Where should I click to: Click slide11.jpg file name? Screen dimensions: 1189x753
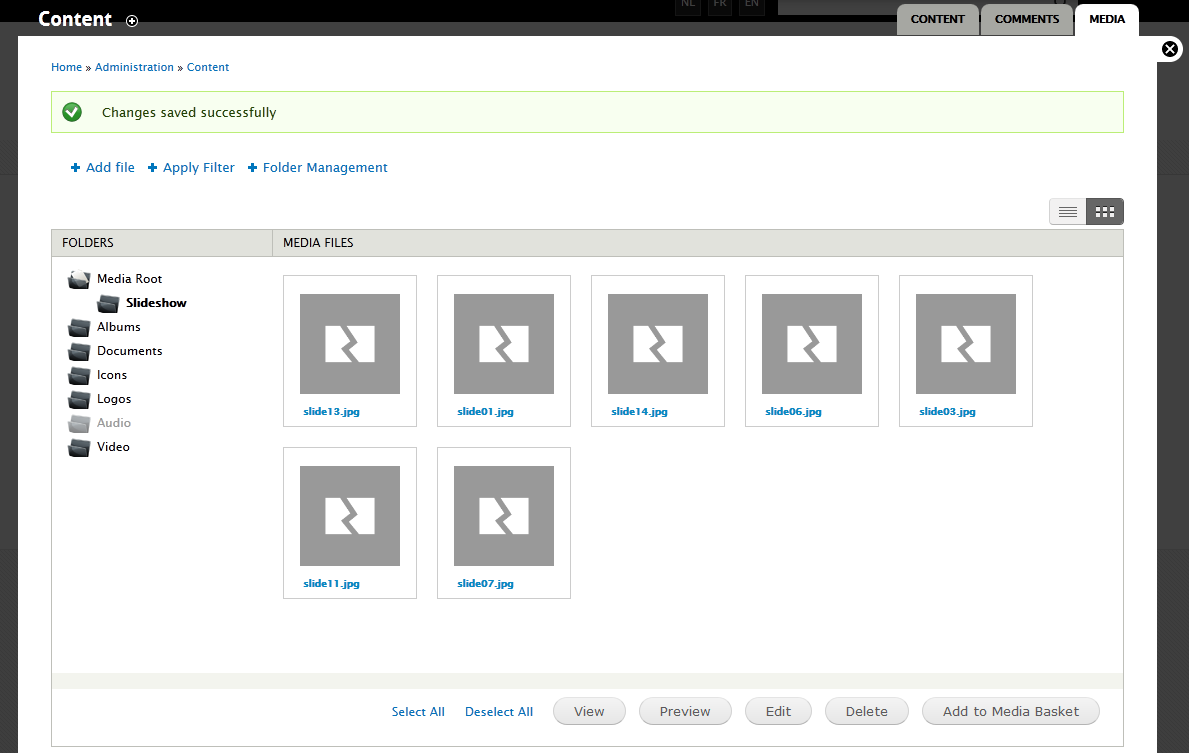[331, 584]
